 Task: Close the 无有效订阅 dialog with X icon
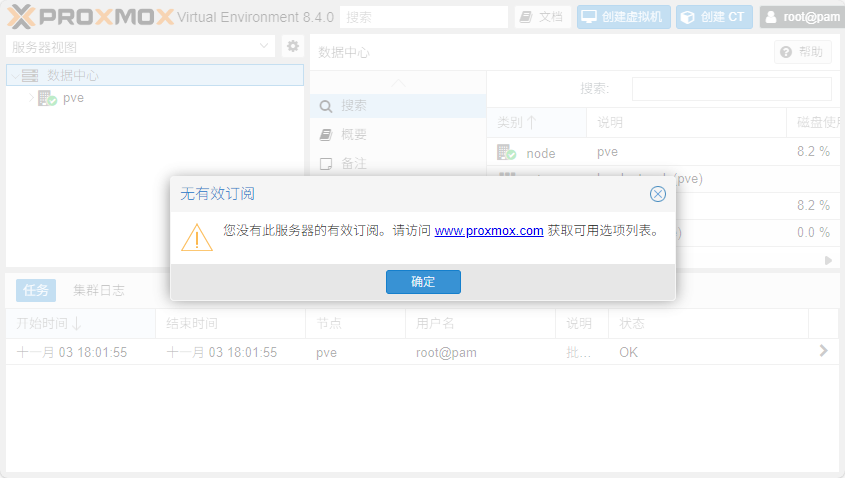[657, 194]
